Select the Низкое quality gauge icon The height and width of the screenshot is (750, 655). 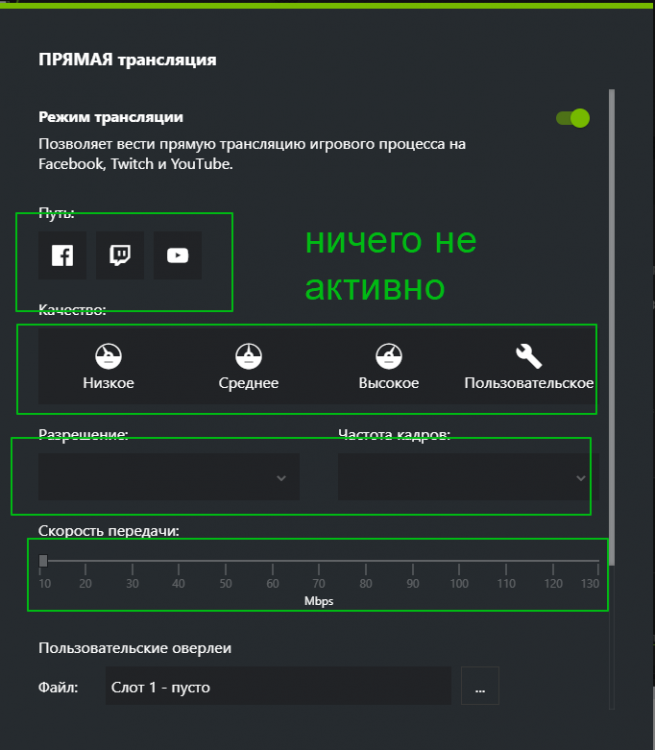tap(109, 356)
